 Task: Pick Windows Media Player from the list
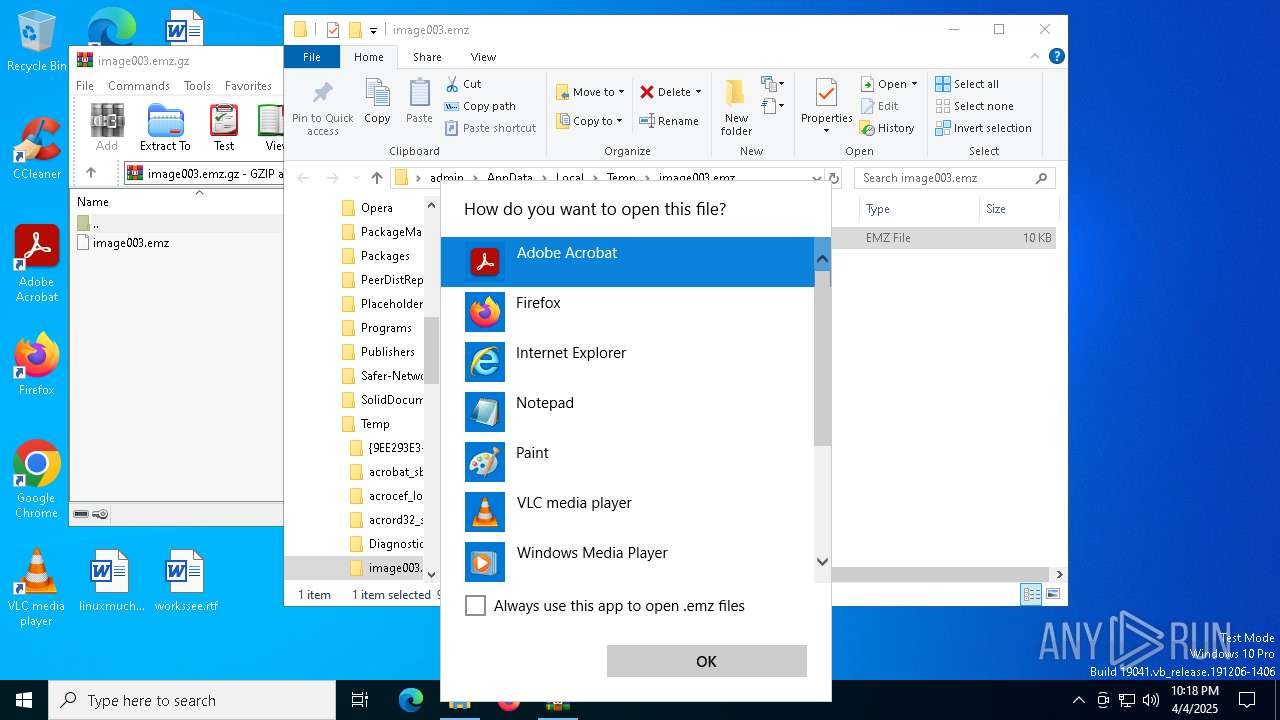[628, 560]
